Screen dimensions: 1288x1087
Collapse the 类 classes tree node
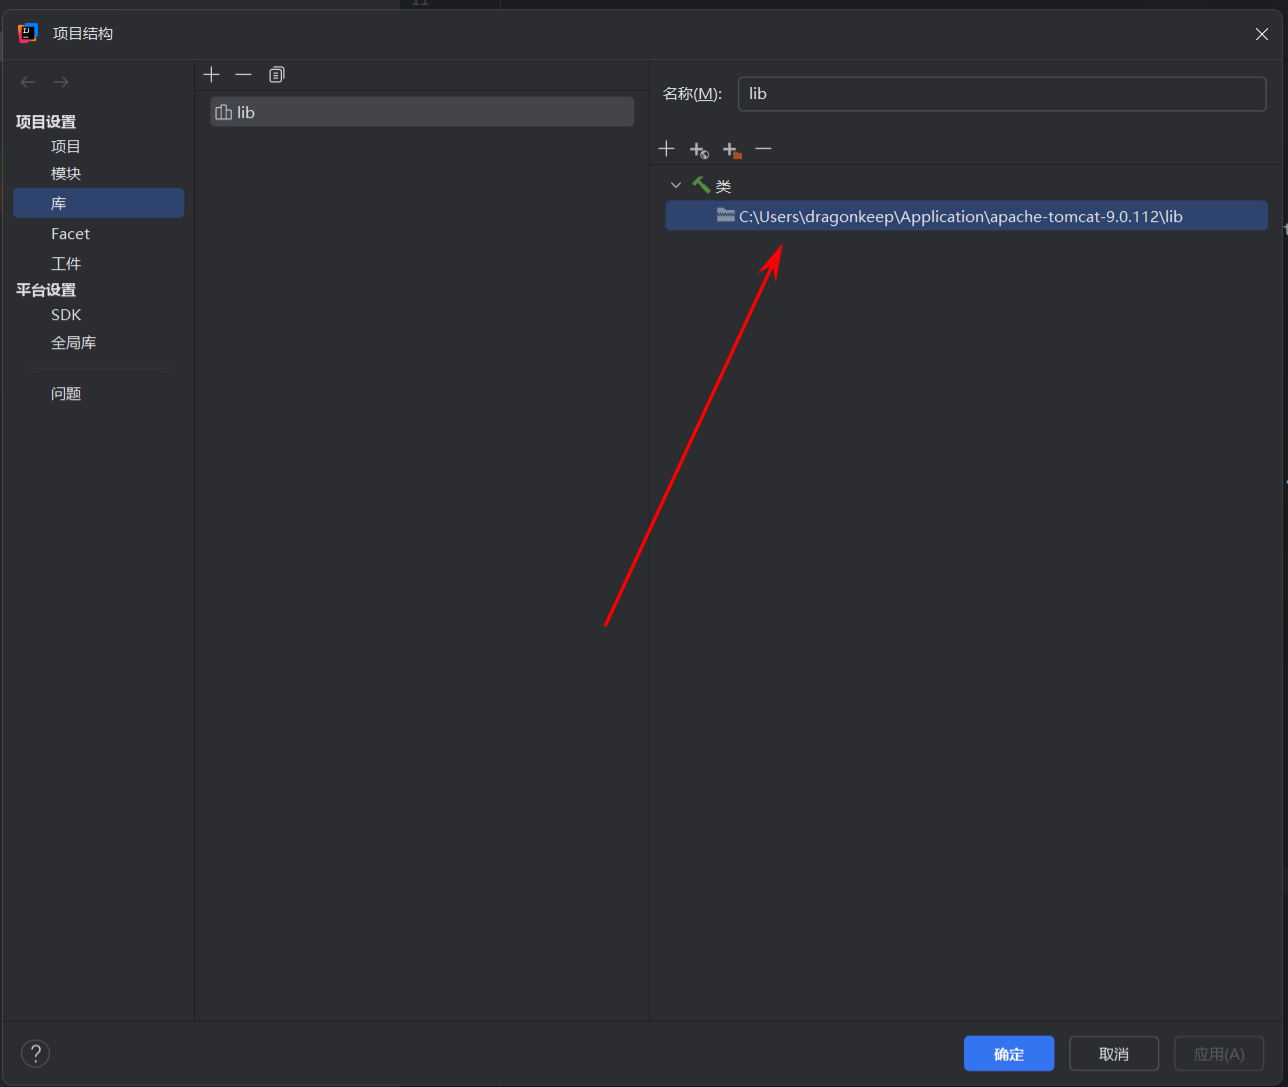676,186
